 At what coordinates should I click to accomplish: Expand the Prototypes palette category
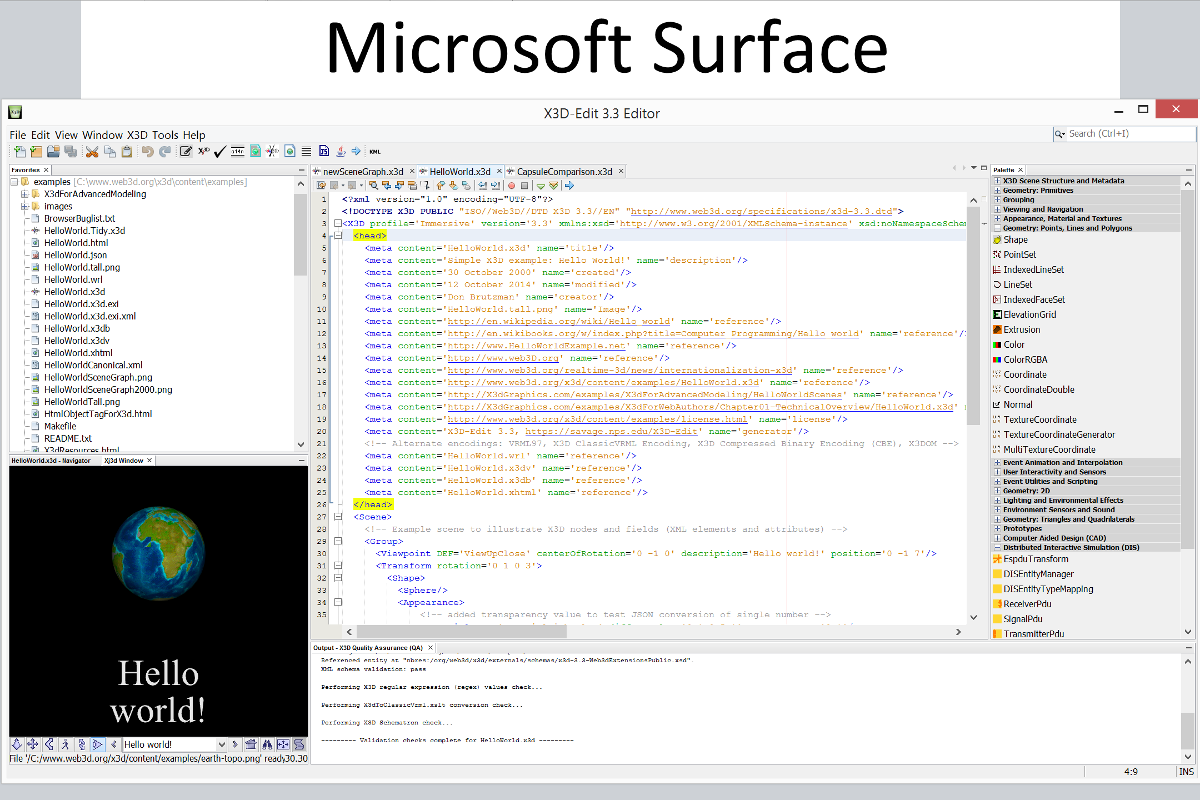pos(997,529)
